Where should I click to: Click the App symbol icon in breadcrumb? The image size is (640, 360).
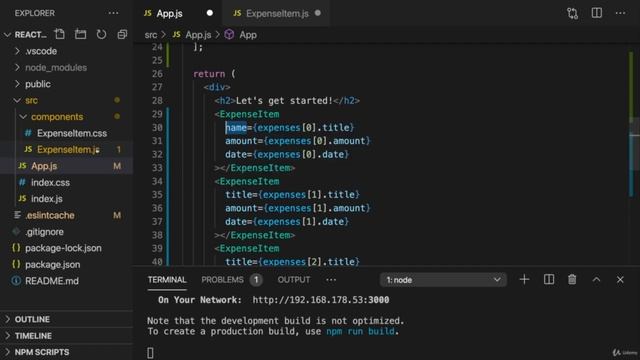pyautogui.click(x=229, y=34)
